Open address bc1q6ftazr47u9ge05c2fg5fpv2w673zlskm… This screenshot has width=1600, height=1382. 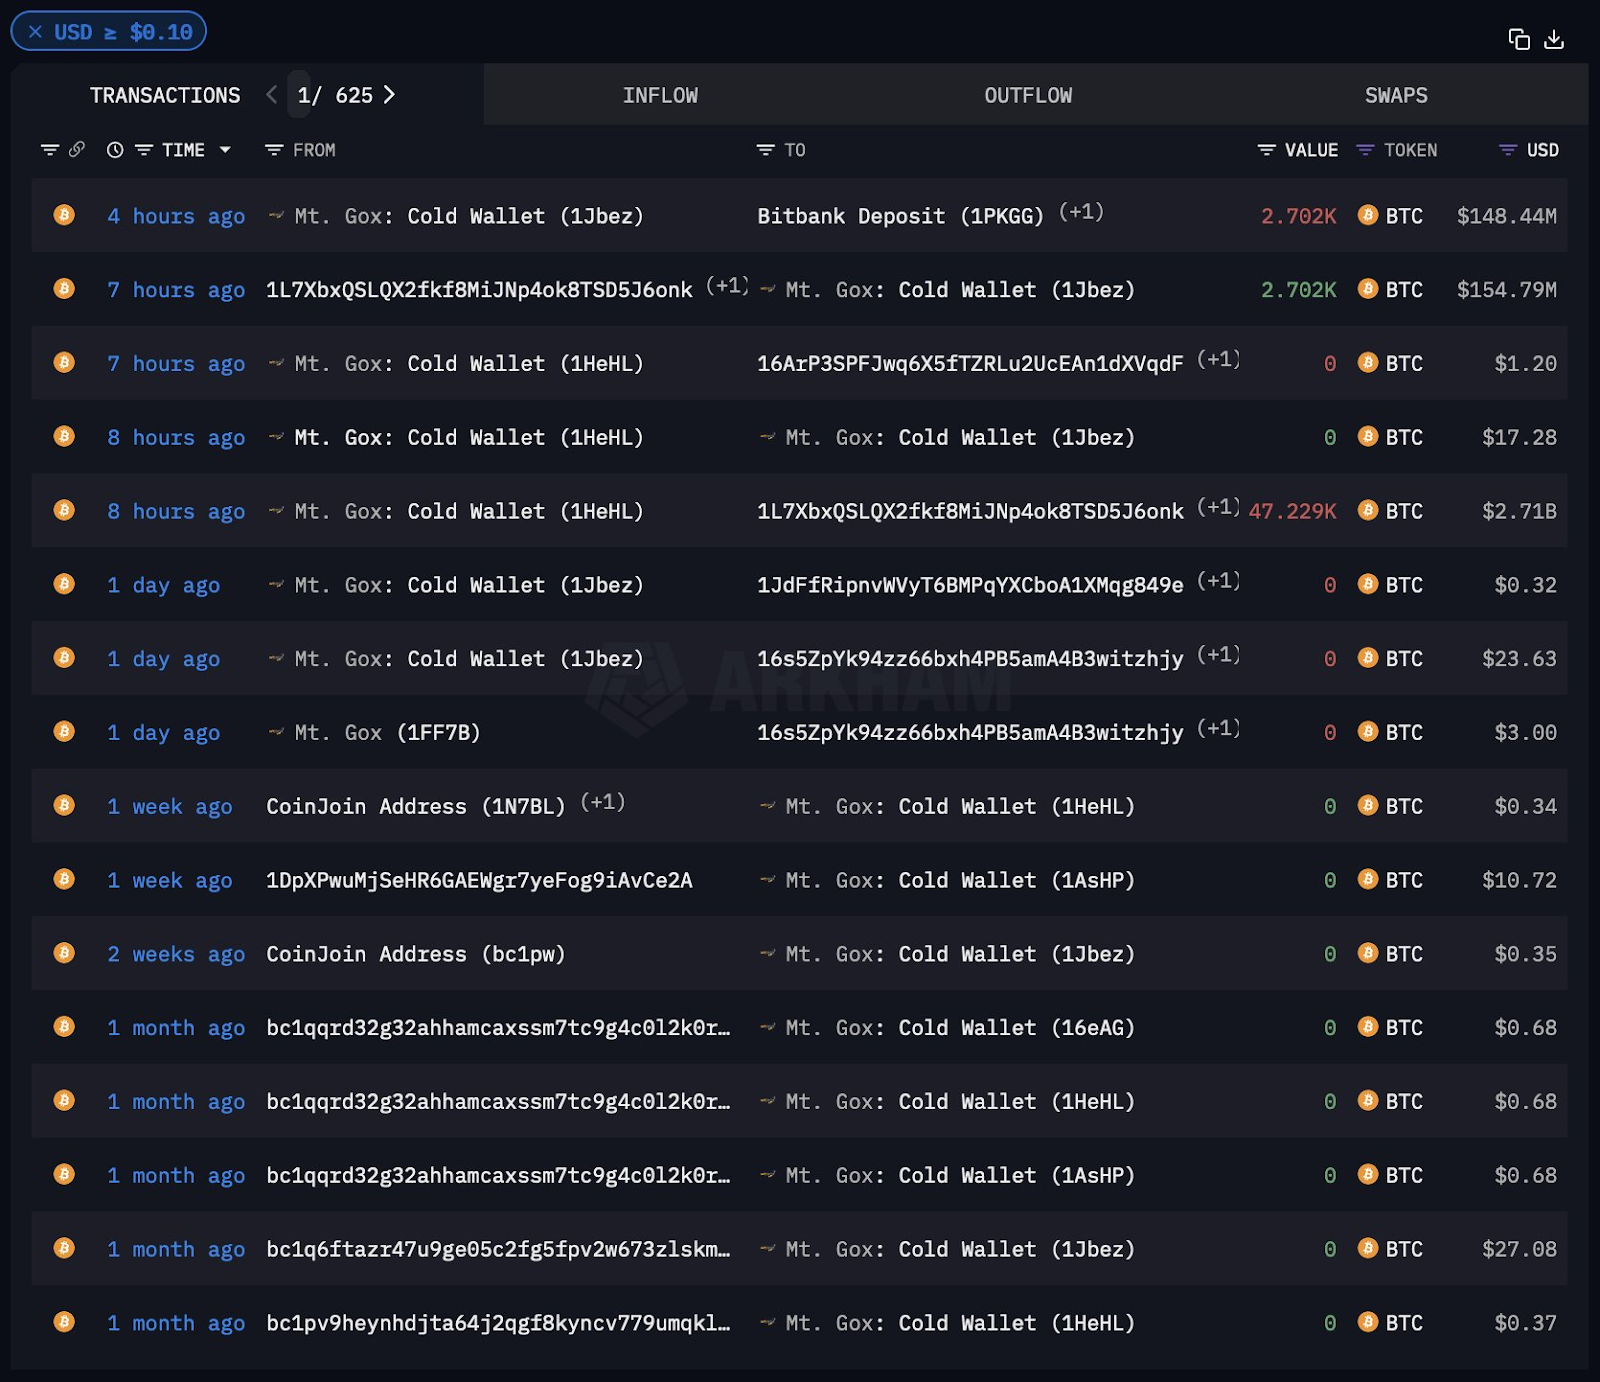tap(498, 1250)
